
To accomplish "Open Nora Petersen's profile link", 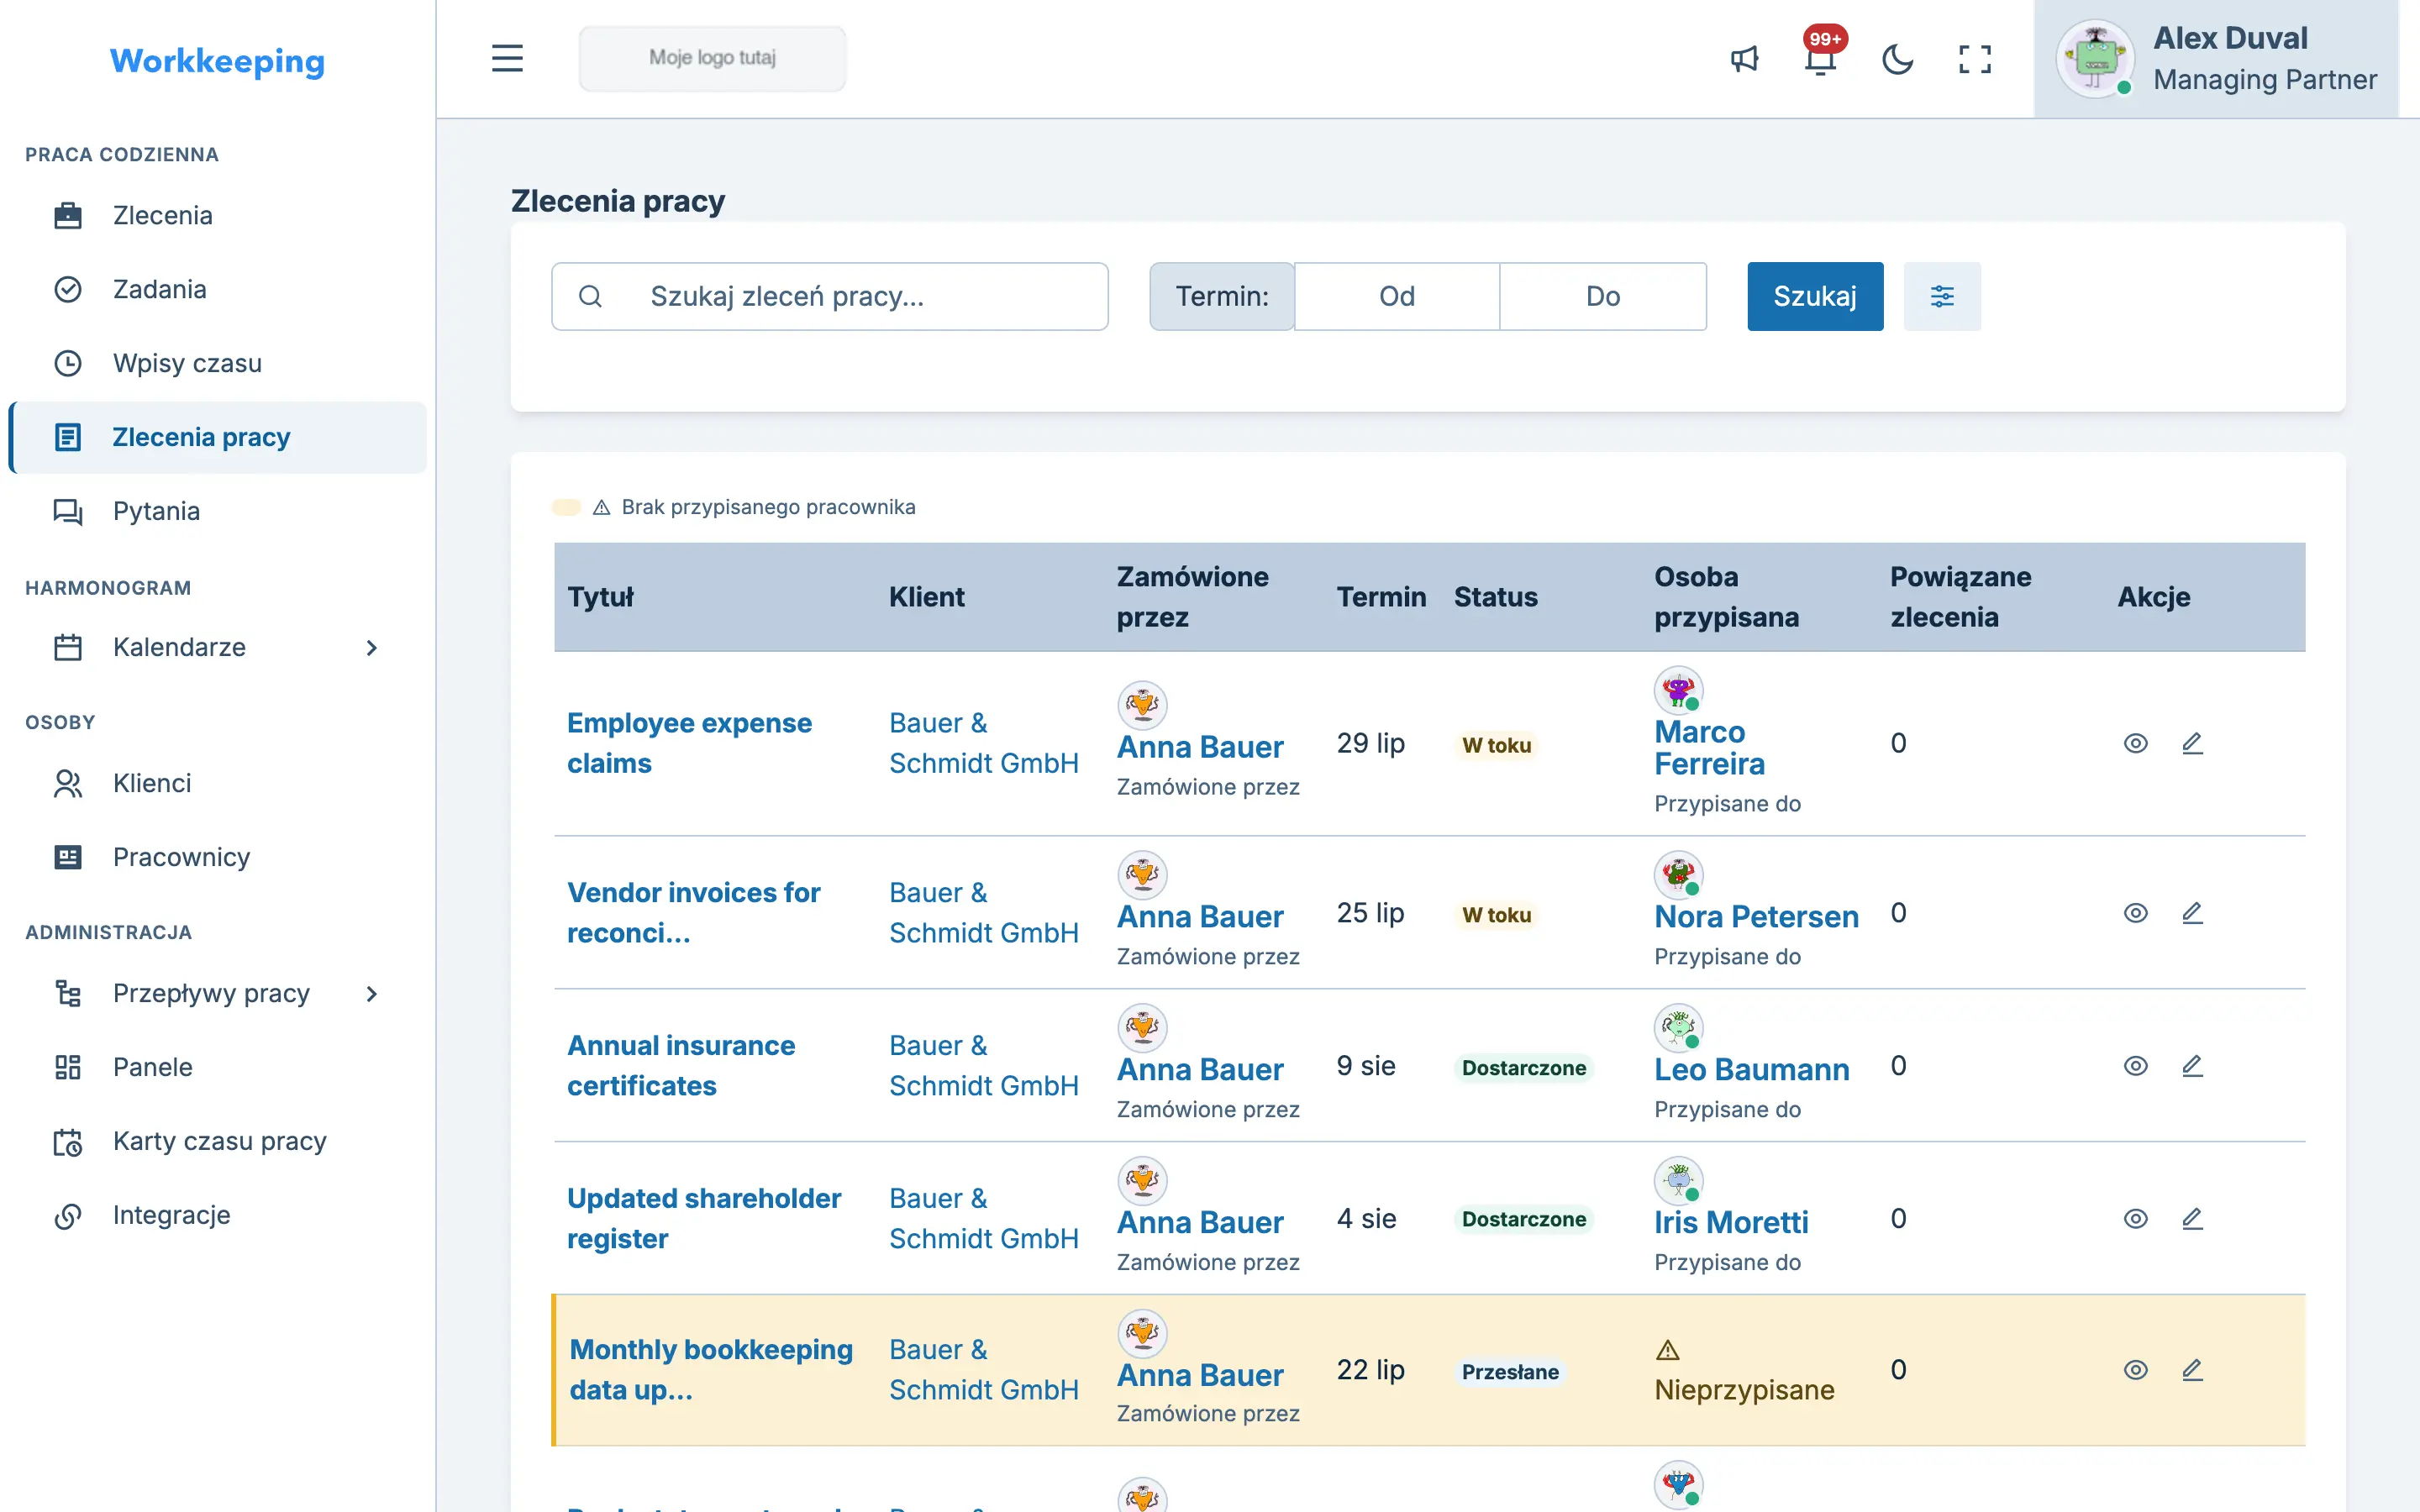I will pyautogui.click(x=1756, y=916).
